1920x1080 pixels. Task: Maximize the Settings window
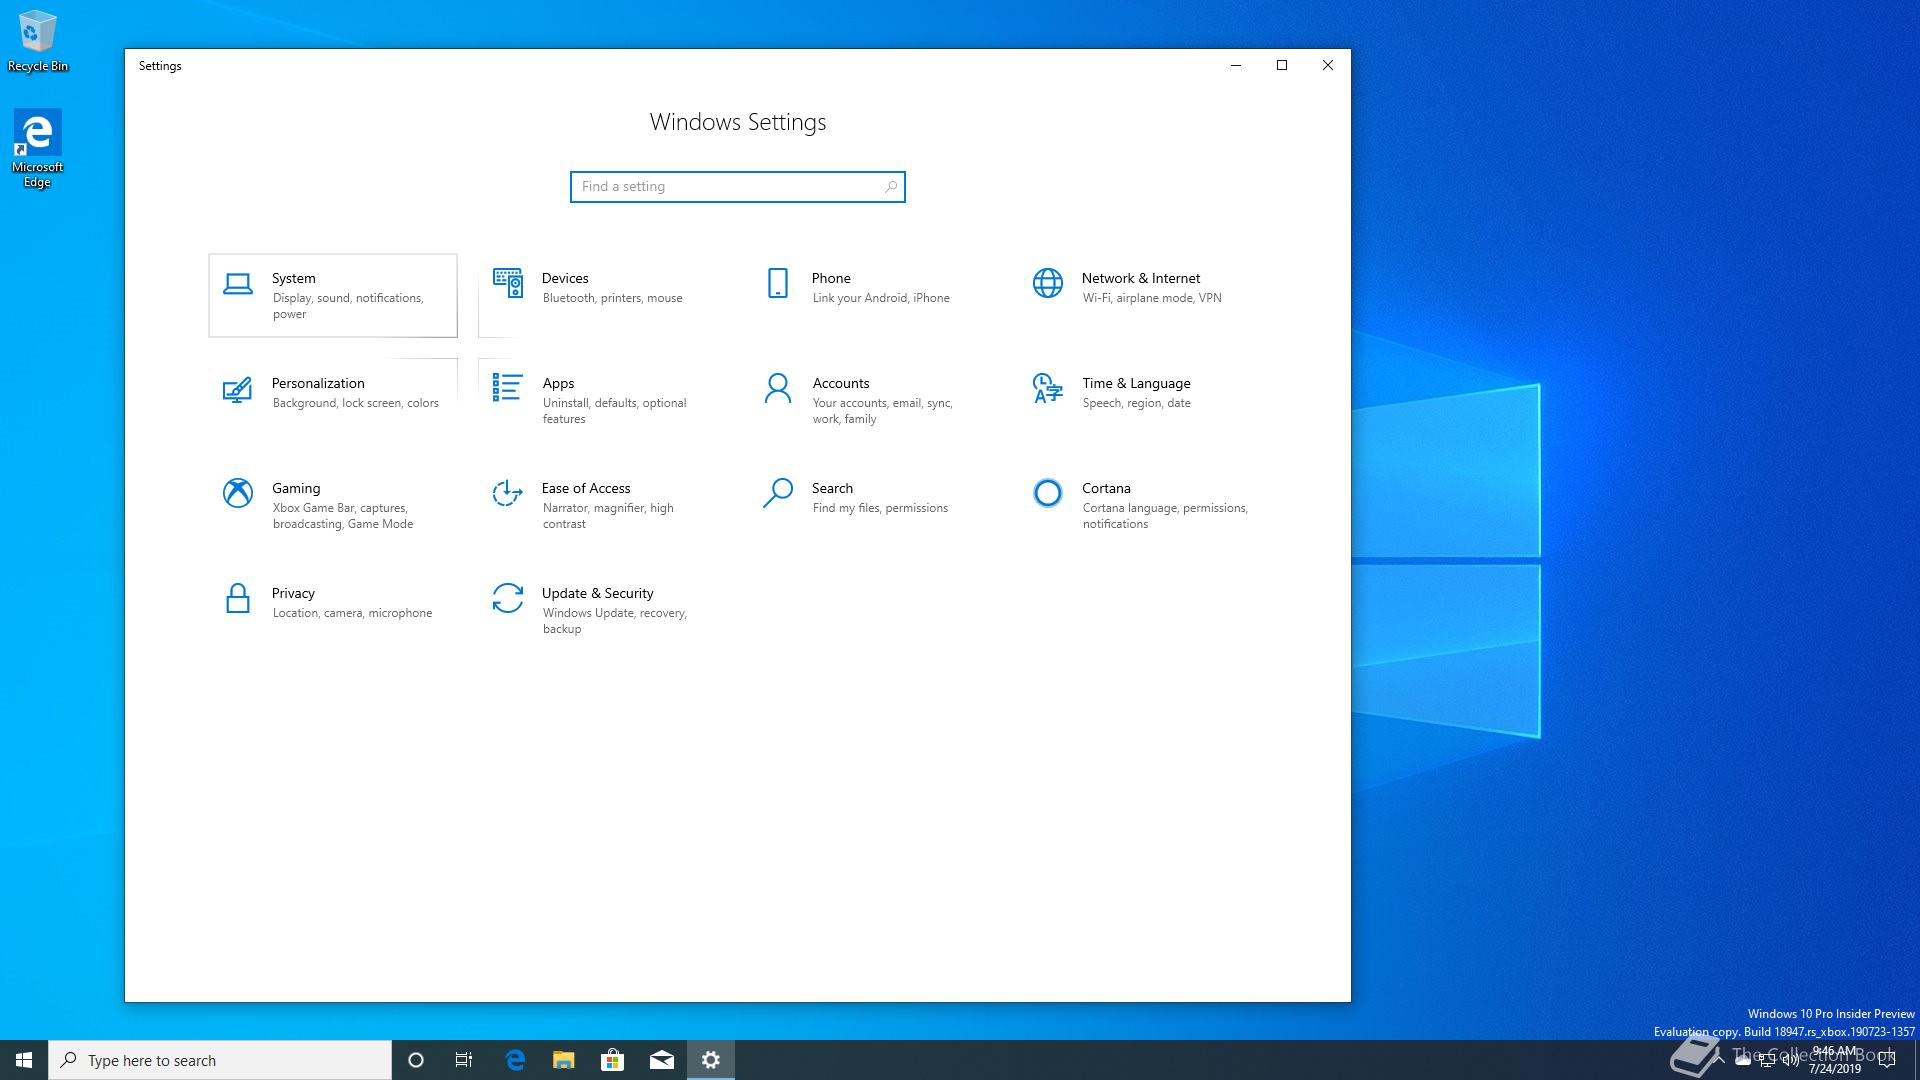point(1282,65)
